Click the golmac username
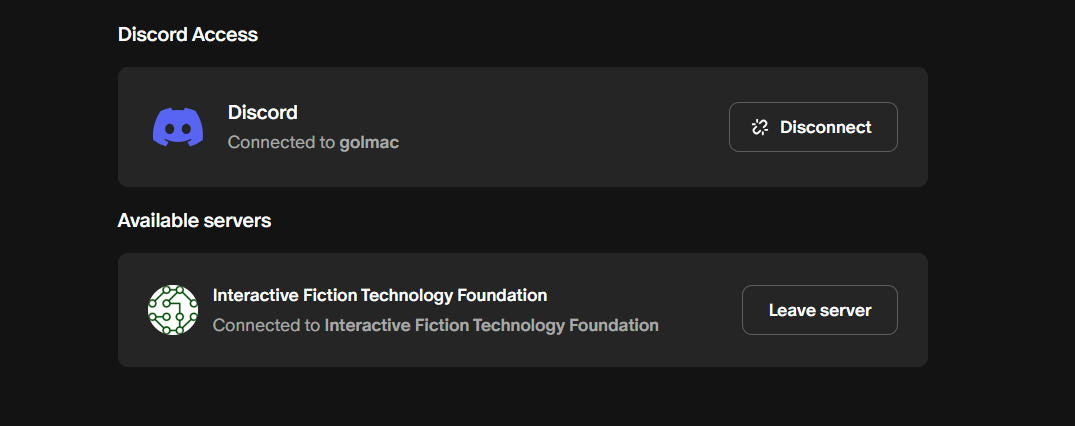The image size is (1075, 426). pyautogui.click(x=369, y=143)
